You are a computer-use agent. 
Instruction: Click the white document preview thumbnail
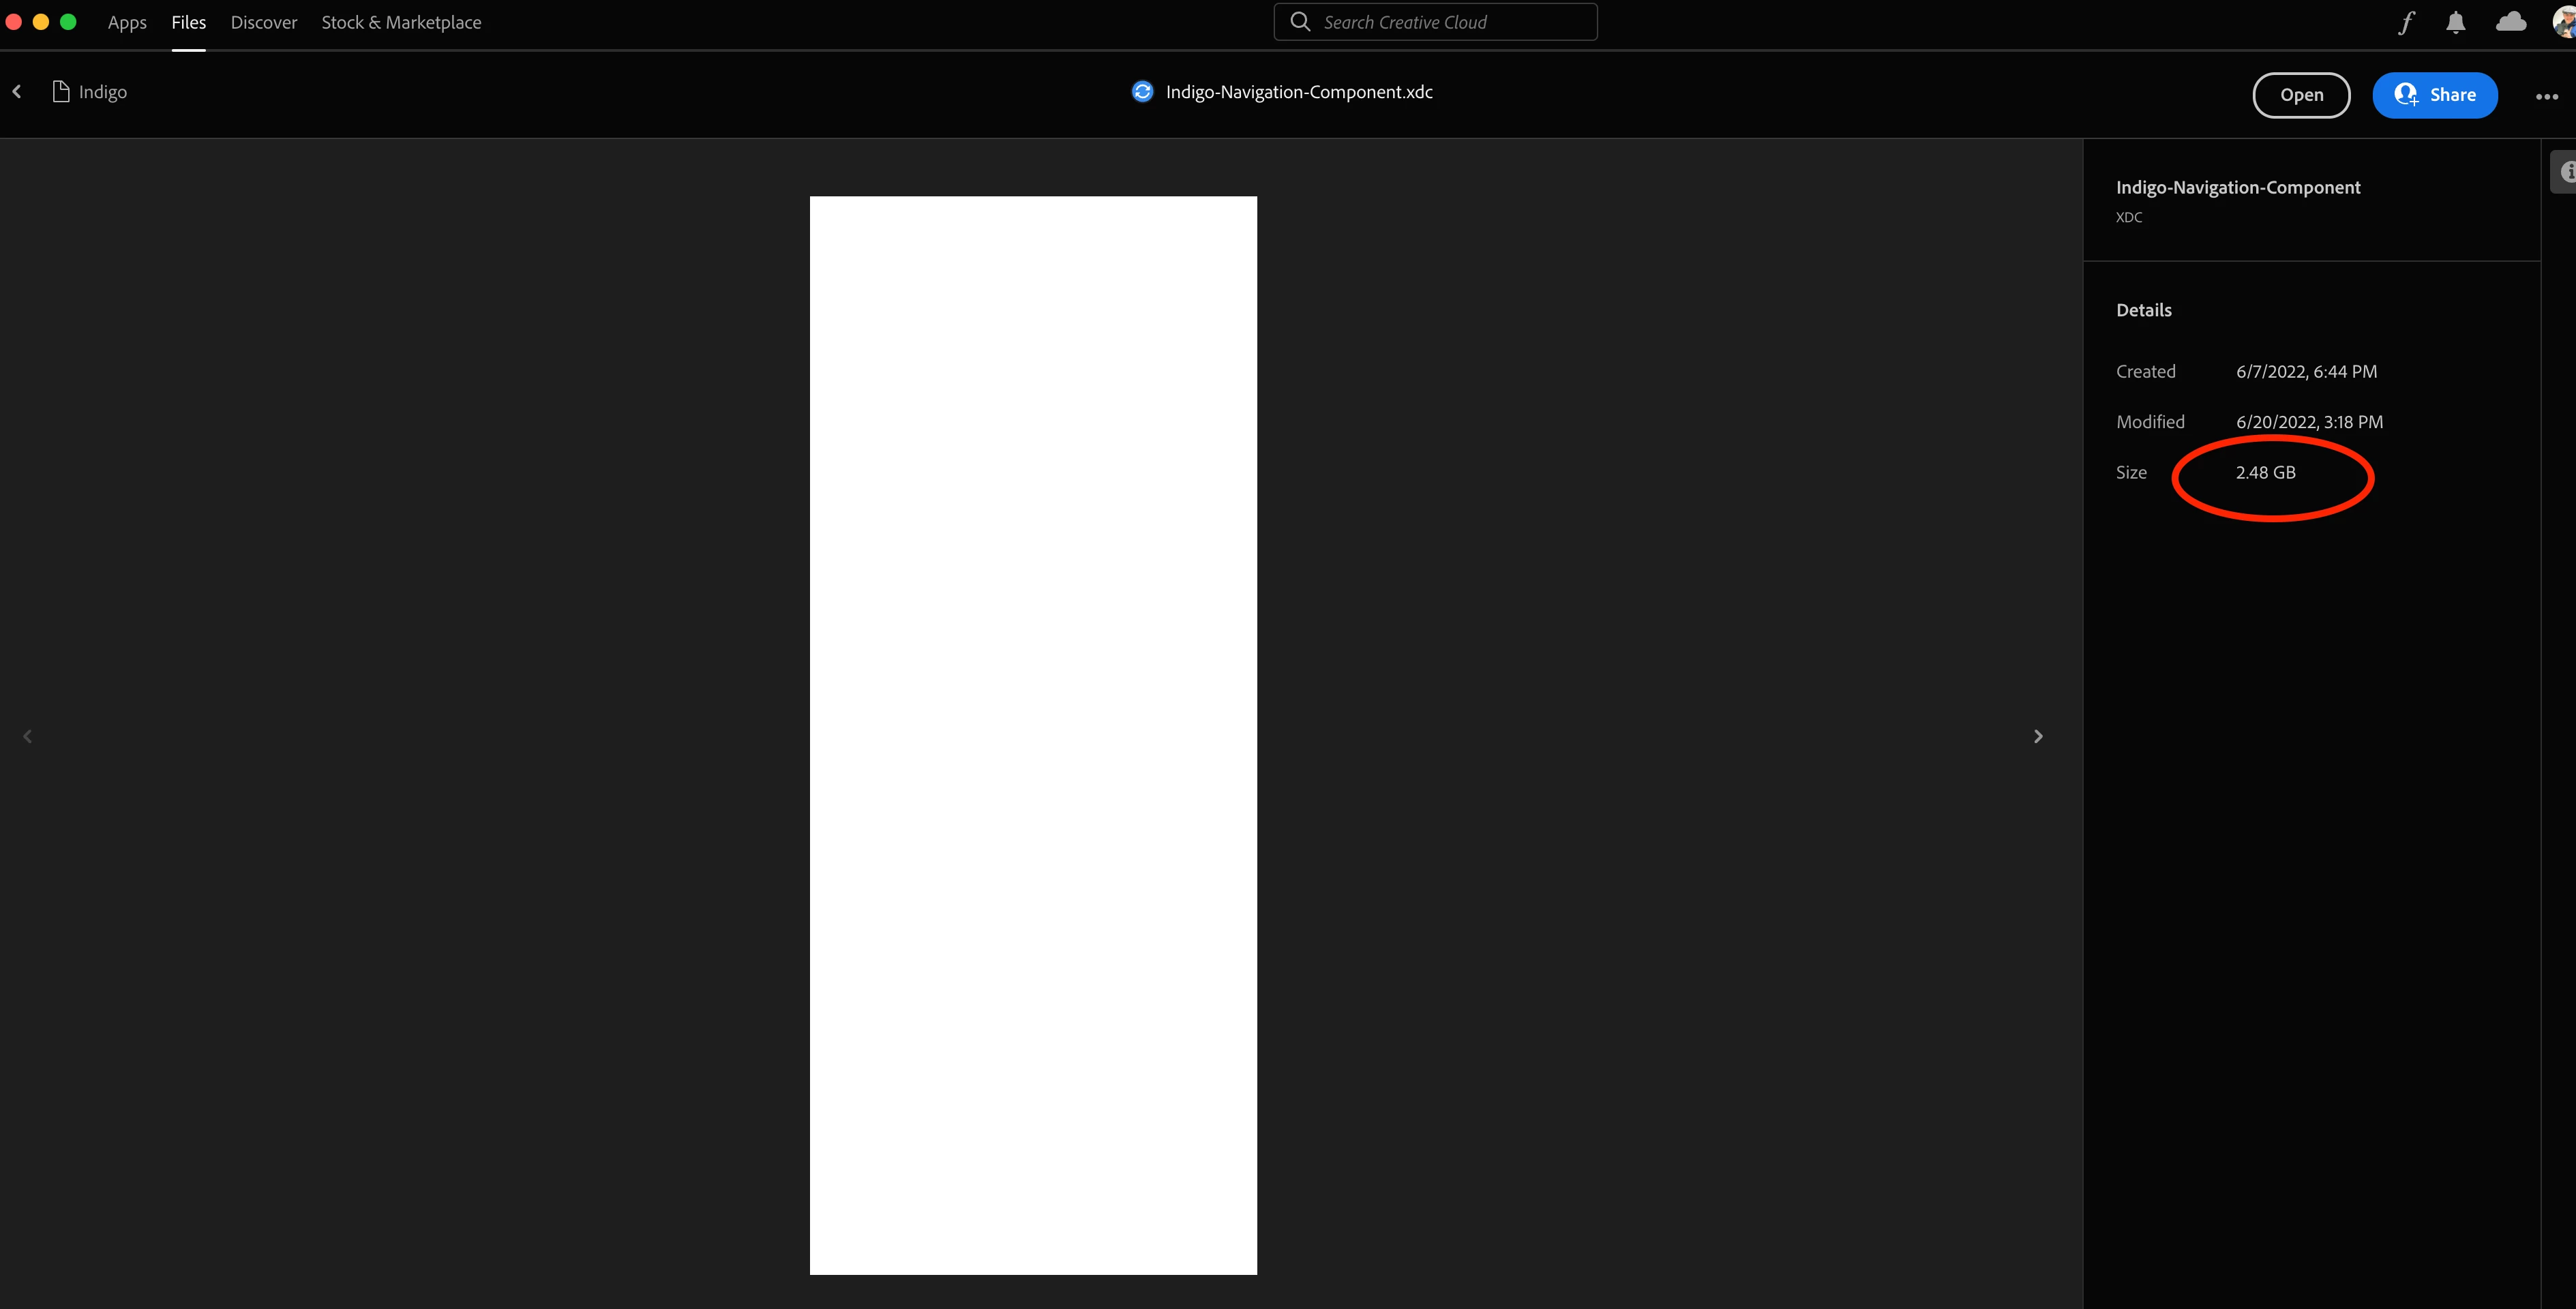tap(1033, 735)
